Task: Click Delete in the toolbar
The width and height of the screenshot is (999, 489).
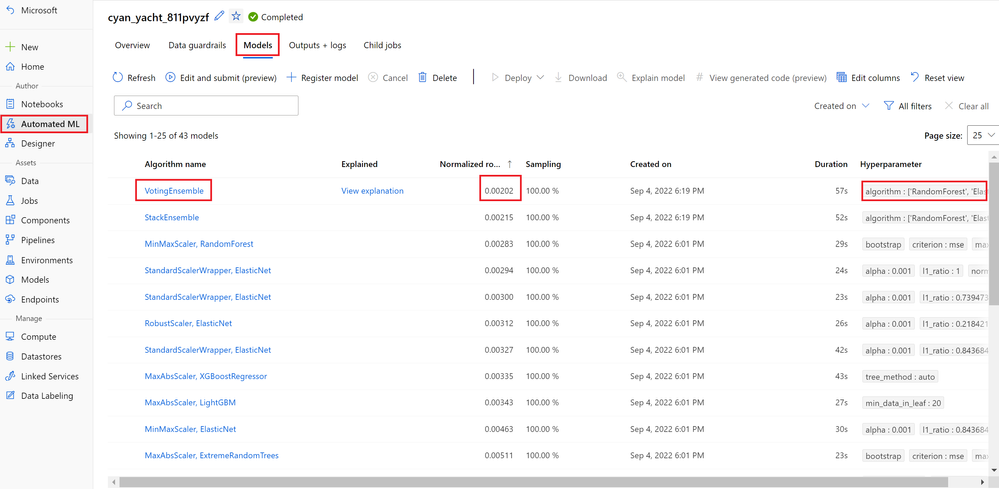Action: tap(438, 78)
